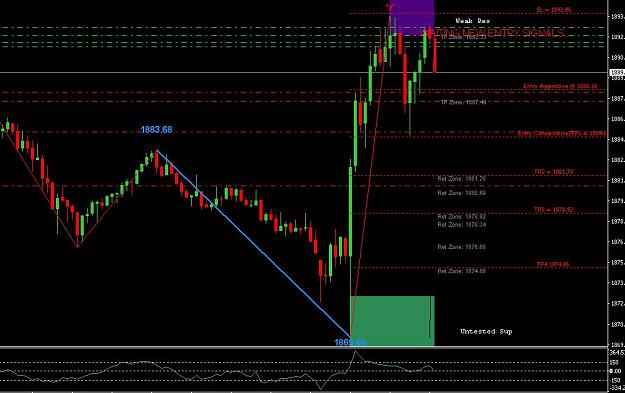Viewport: 625px width, 393px height.
Task: Click the 'Entry Conservative' label
Action: (562, 133)
